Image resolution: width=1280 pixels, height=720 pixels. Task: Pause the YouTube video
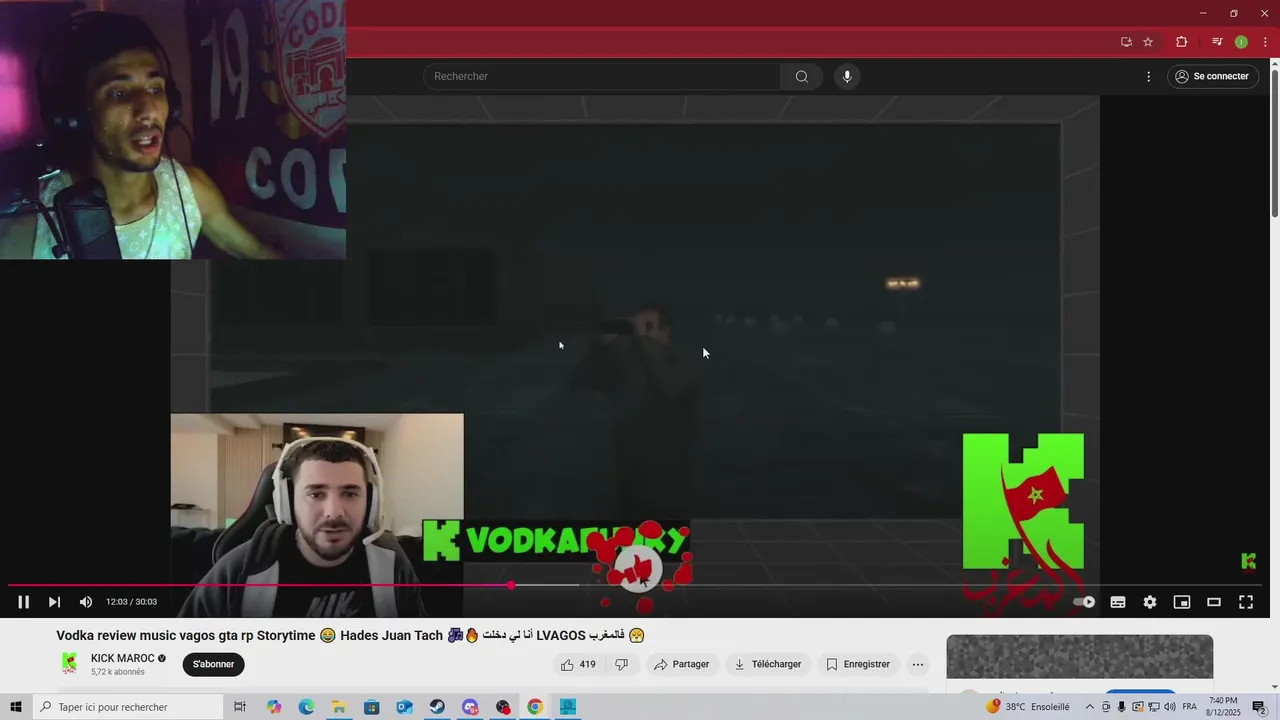coord(23,602)
